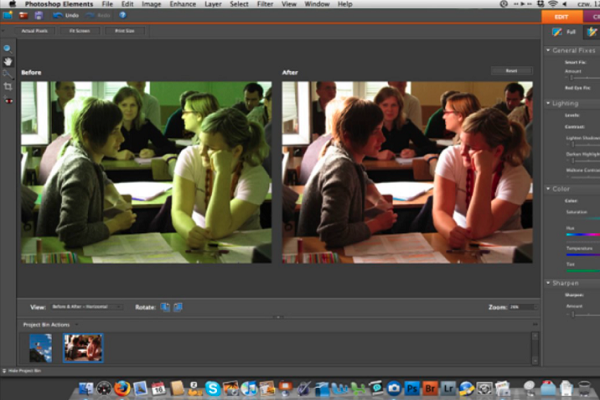
Task: Open Skype from the Dock
Action: click(x=212, y=389)
